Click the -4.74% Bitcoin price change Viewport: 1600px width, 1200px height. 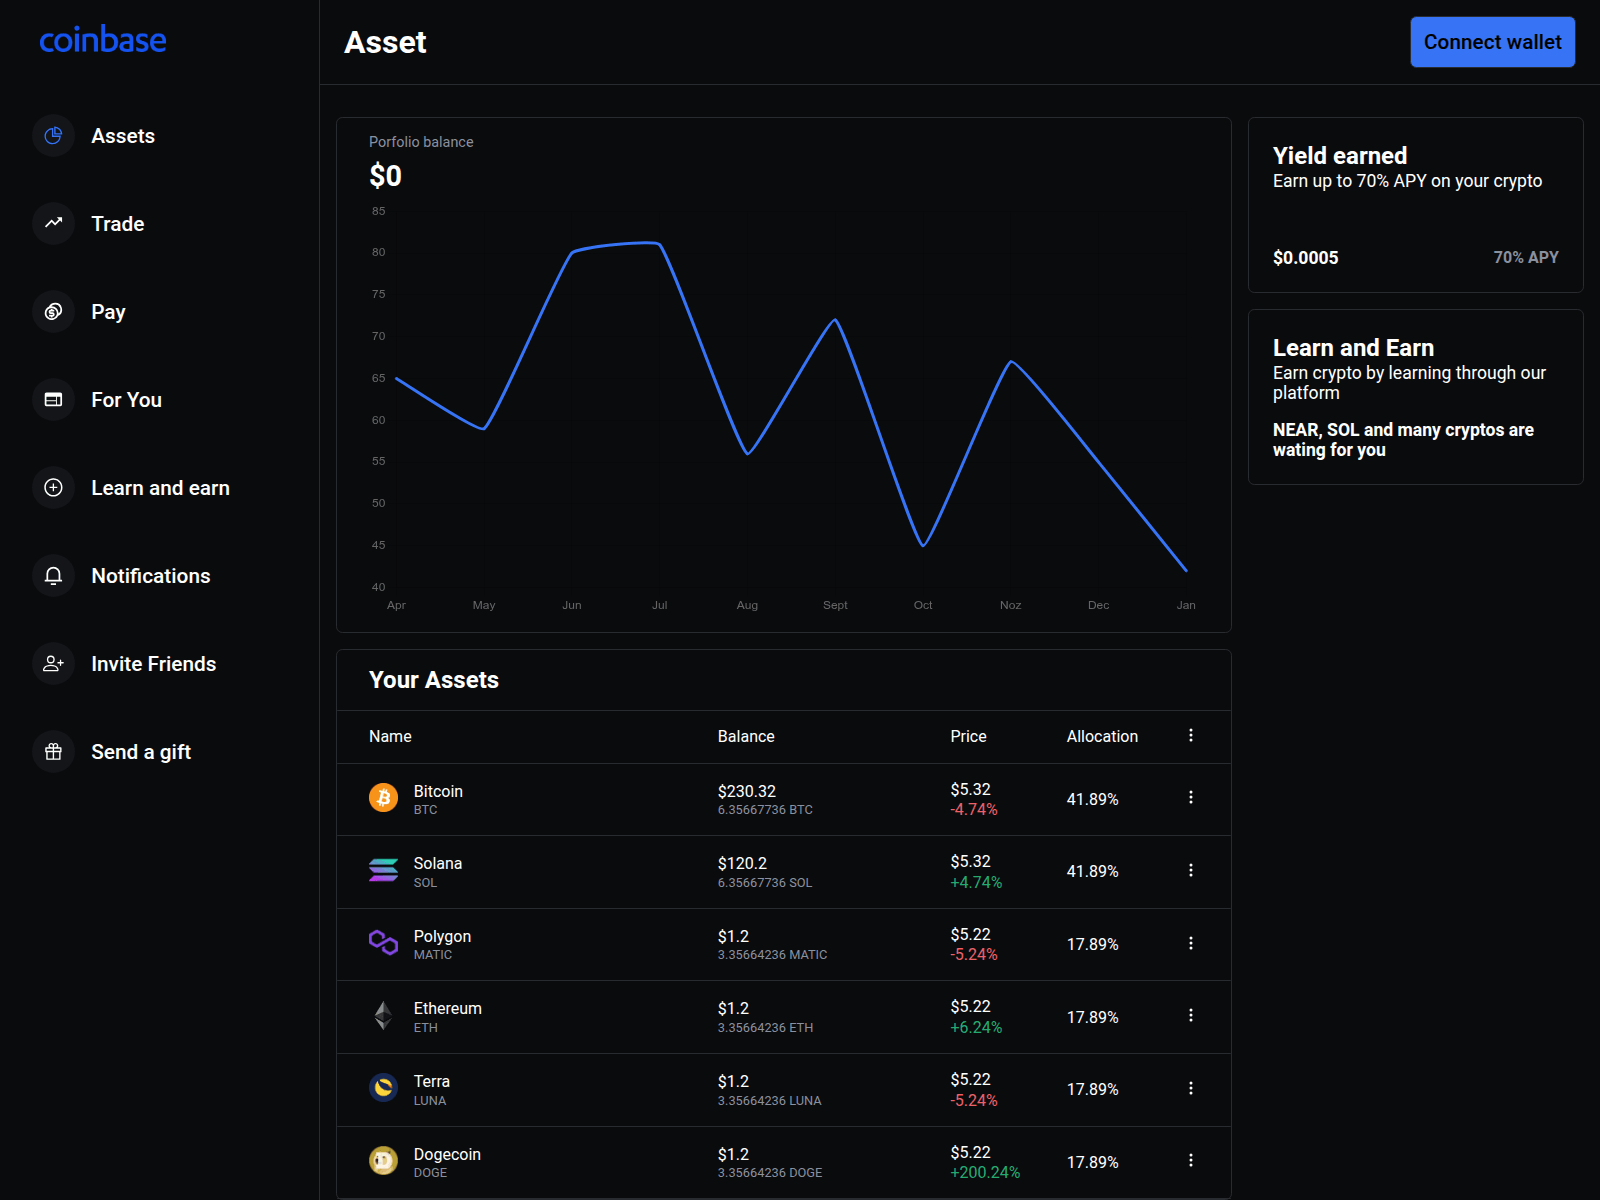pos(974,809)
